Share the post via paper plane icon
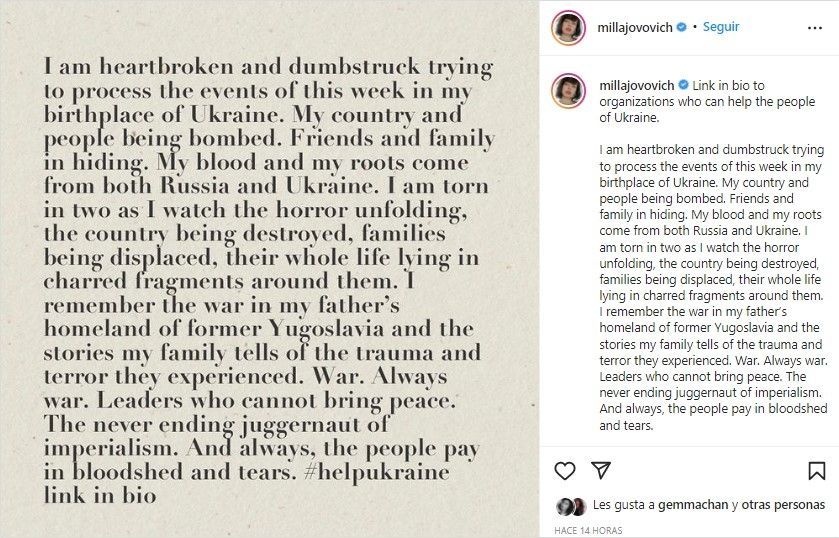The width and height of the screenshot is (839, 538). (601, 471)
